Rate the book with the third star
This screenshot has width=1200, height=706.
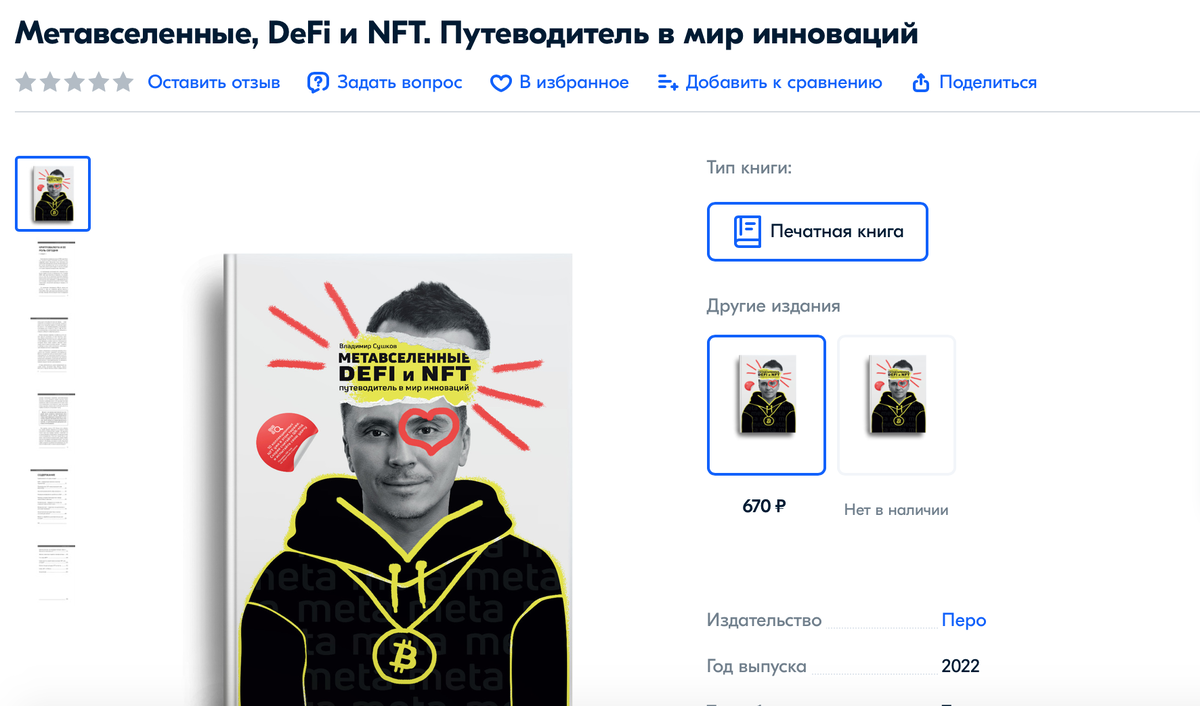(74, 82)
